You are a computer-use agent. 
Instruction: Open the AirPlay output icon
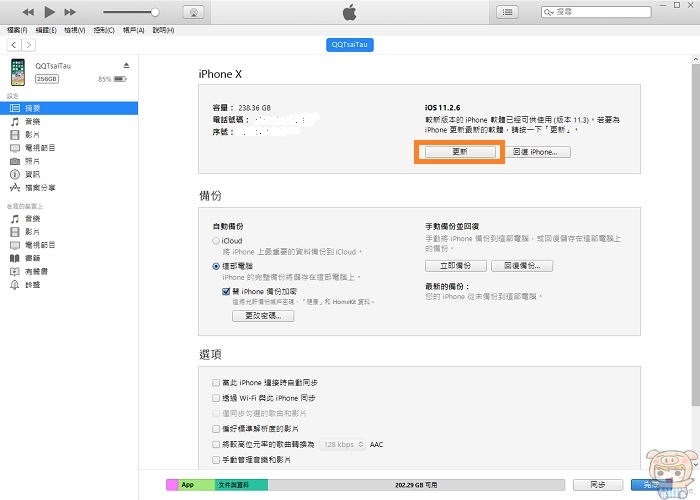(194, 12)
